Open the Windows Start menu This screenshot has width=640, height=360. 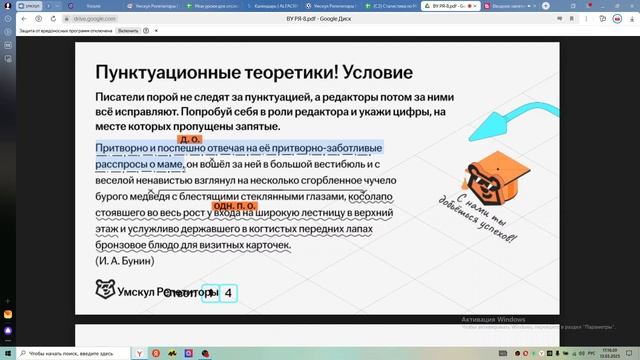8,353
